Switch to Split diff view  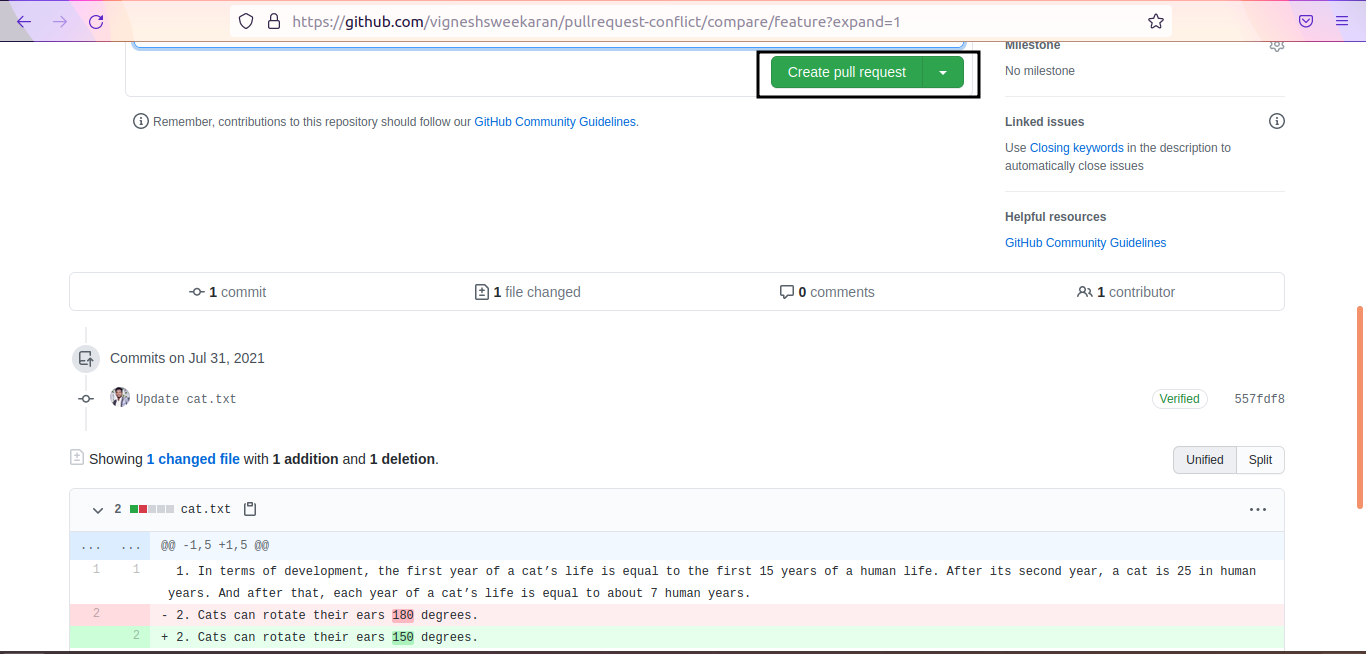click(x=1259, y=459)
